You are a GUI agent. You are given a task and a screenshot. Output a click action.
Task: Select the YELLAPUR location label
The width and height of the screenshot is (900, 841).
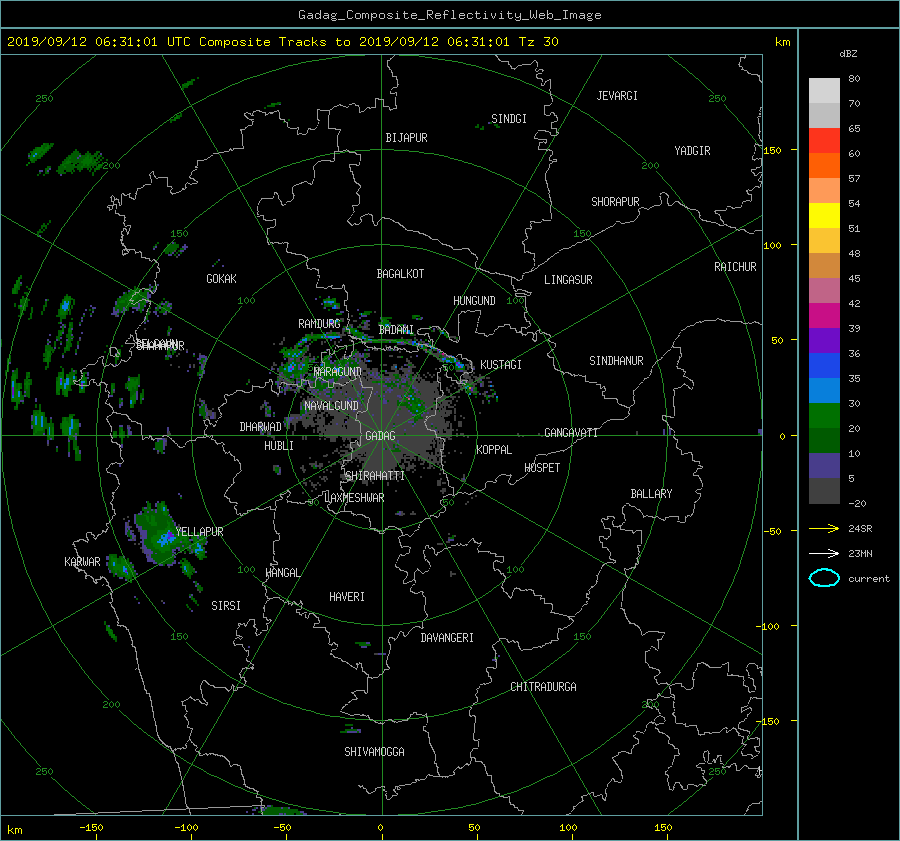[x=199, y=532]
